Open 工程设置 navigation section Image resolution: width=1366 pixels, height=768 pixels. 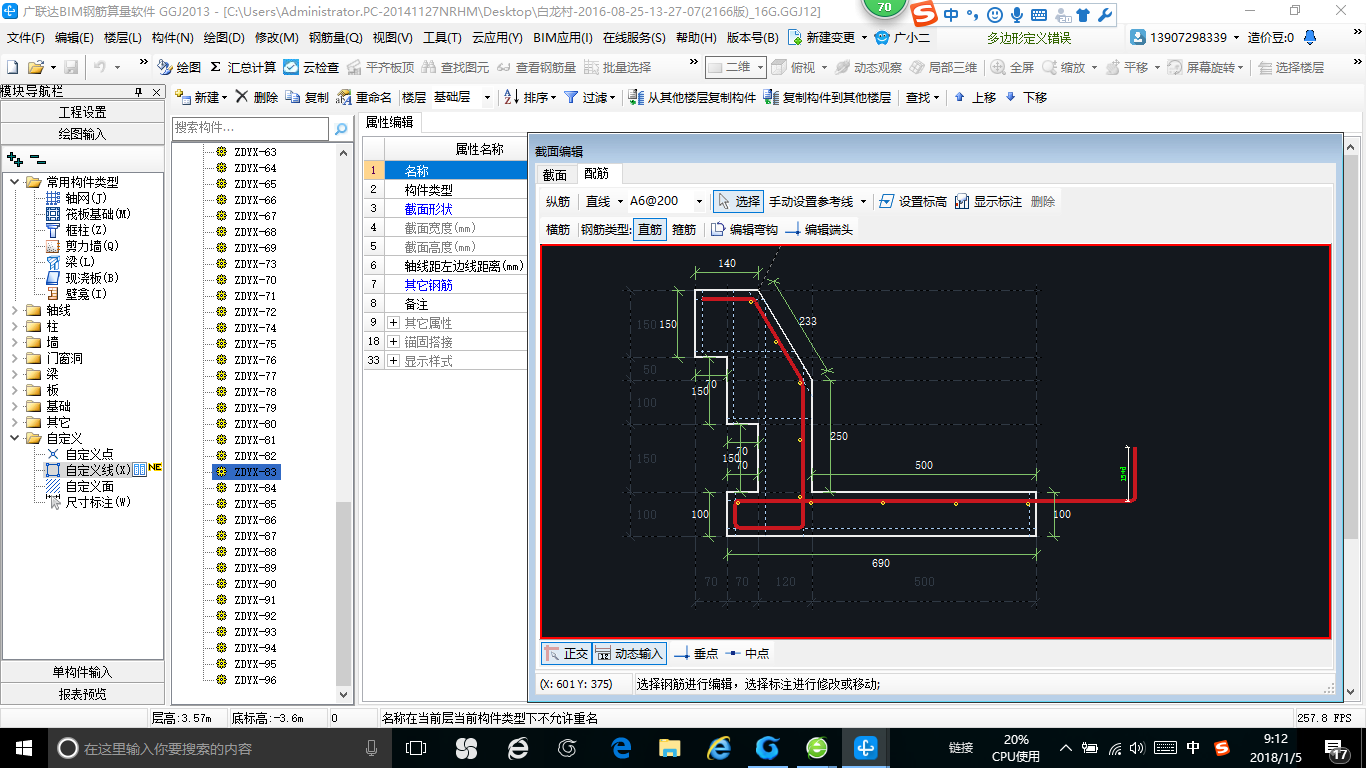click(x=82, y=112)
